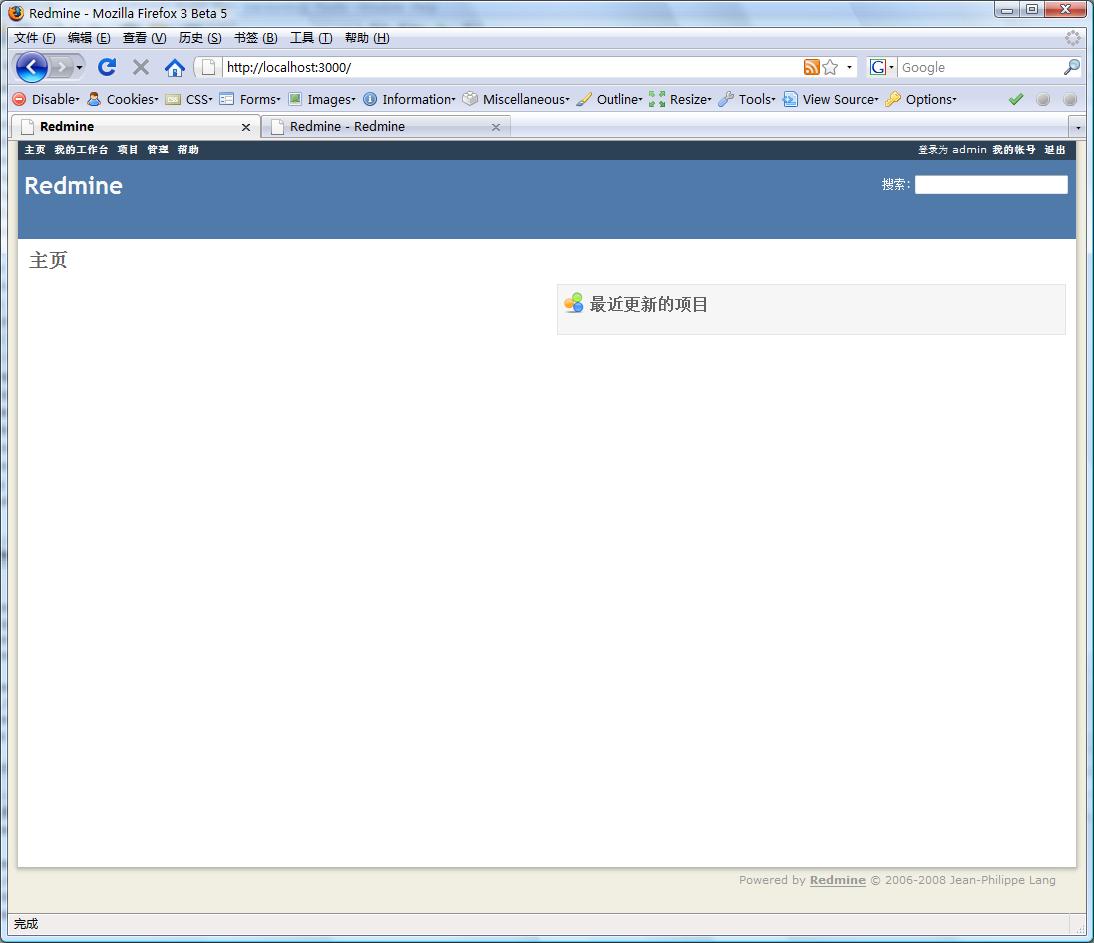Click the Firefox icon in the title bar
The image size is (1094, 943).
[x=16, y=13]
